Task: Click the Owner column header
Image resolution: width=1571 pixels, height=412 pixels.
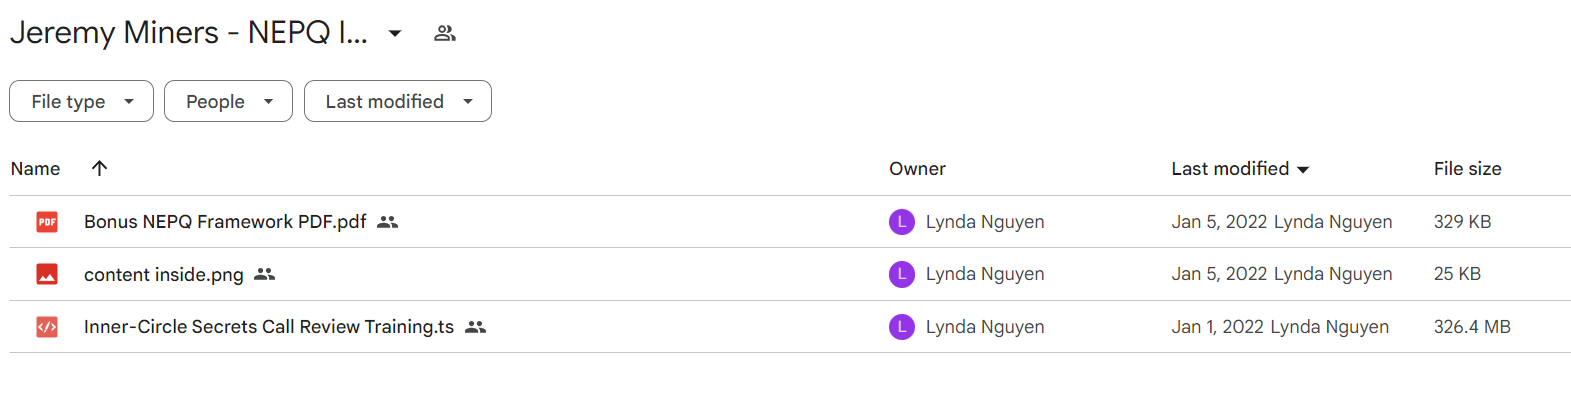Action: [x=917, y=169]
